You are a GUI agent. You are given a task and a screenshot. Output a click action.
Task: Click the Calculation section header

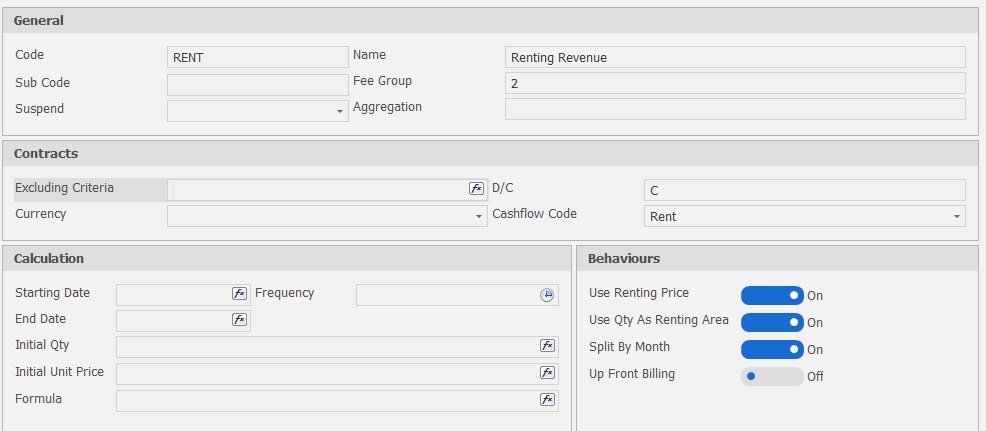(x=287, y=259)
